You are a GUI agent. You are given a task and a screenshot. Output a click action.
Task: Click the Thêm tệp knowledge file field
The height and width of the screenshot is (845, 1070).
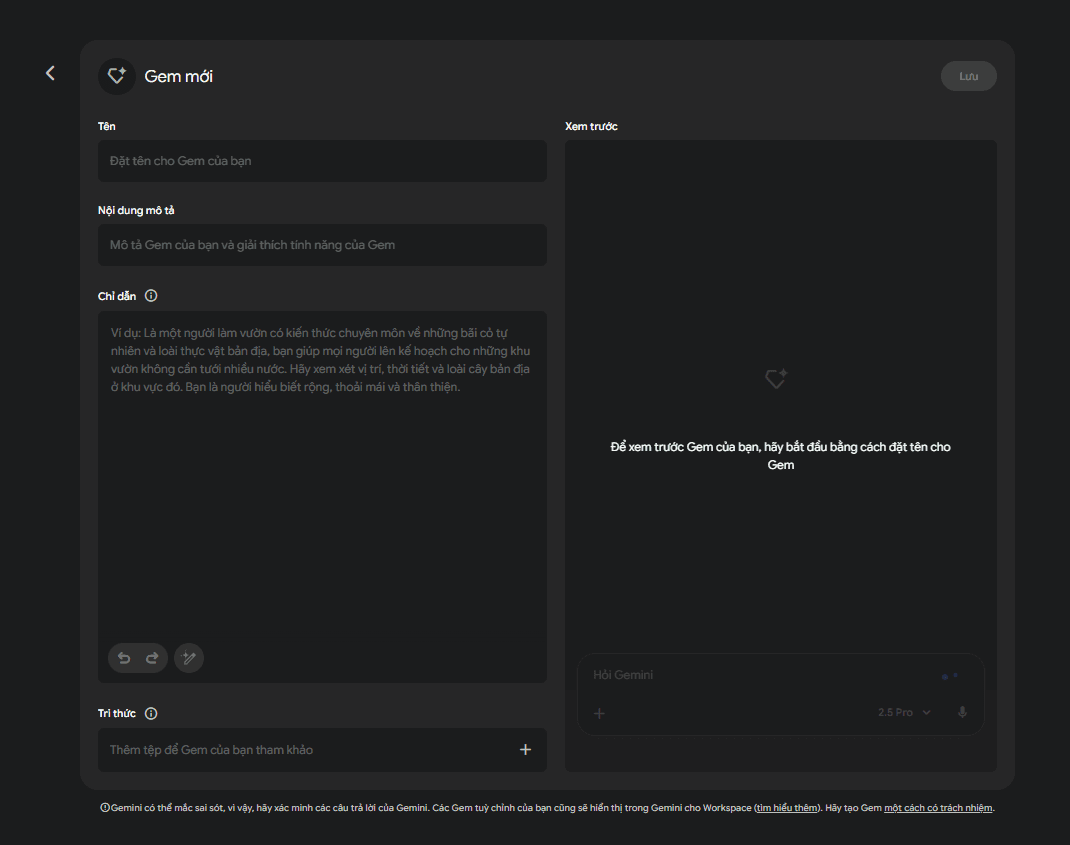[322, 749]
